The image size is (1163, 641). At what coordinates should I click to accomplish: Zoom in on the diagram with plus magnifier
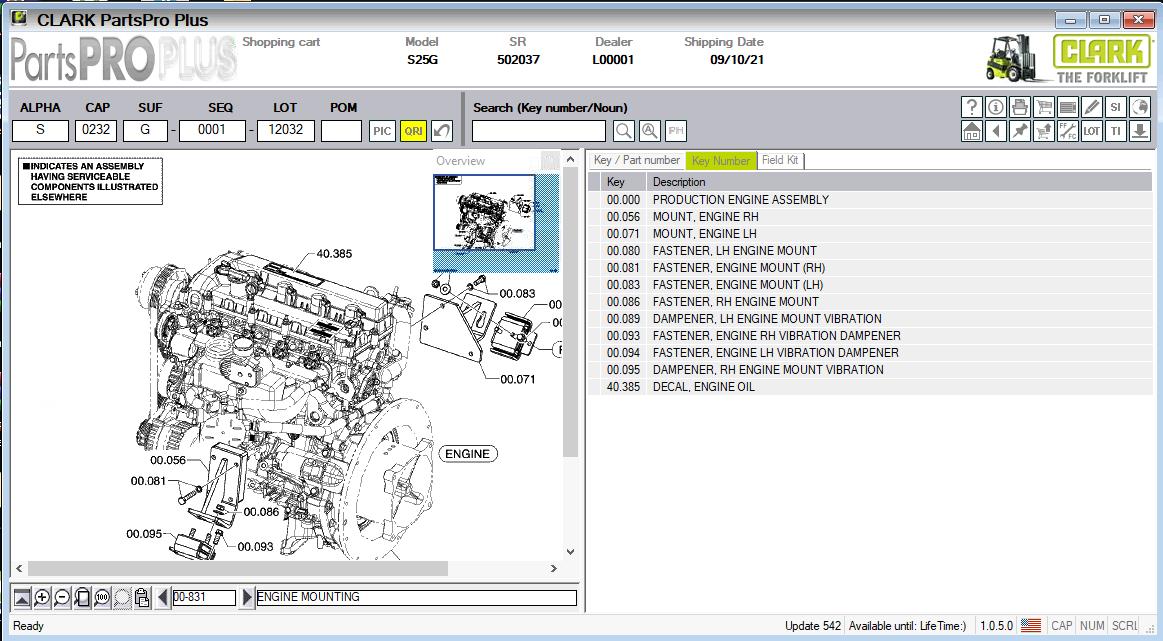point(42,598)
